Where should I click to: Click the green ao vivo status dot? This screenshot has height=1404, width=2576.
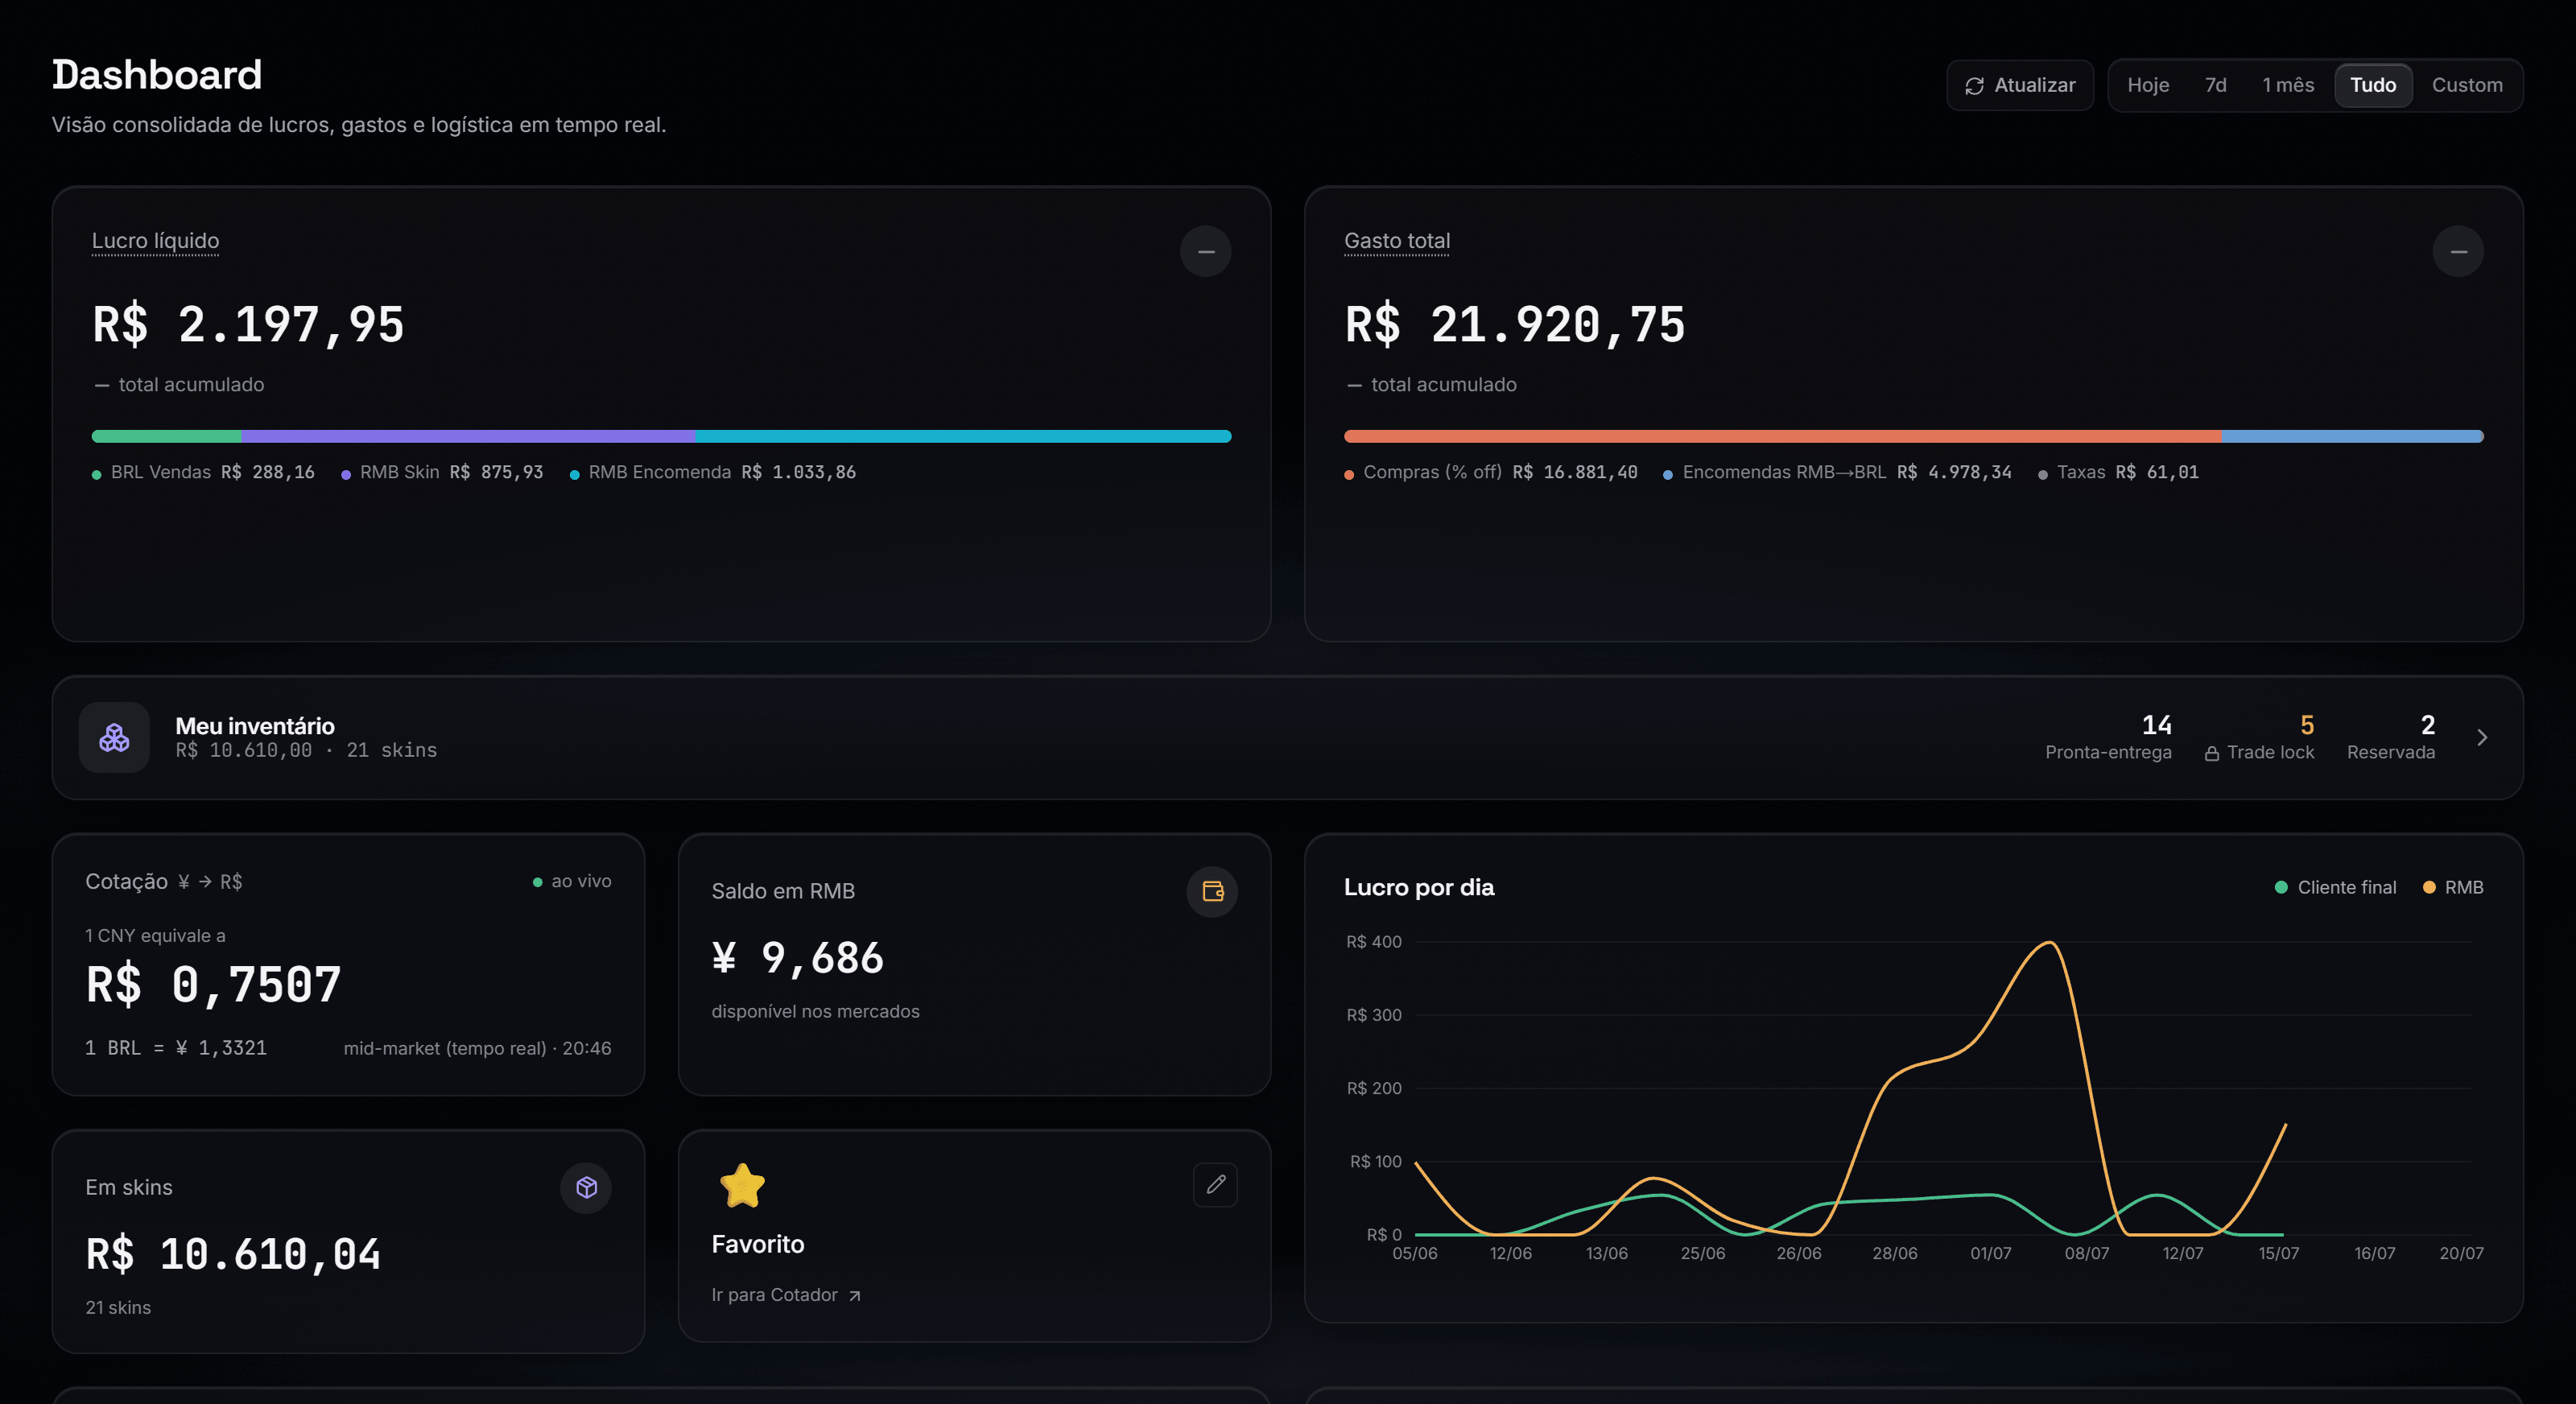tap(537, 883)
